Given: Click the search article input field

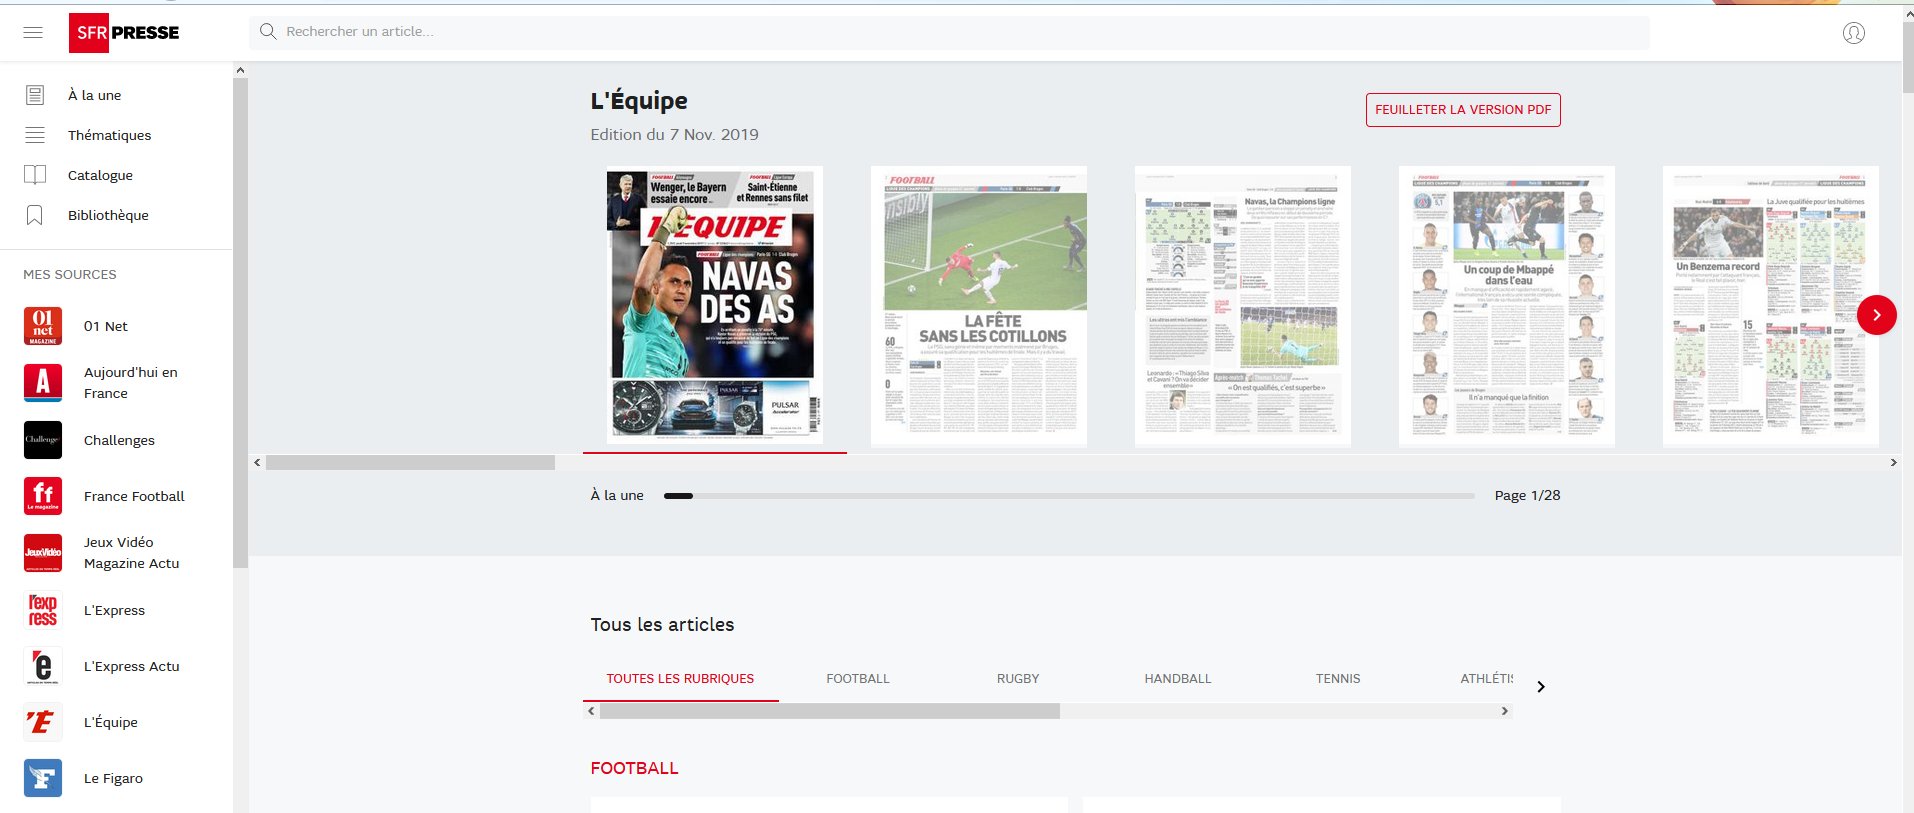Looking at the screenshot, I should click(949, 32).
